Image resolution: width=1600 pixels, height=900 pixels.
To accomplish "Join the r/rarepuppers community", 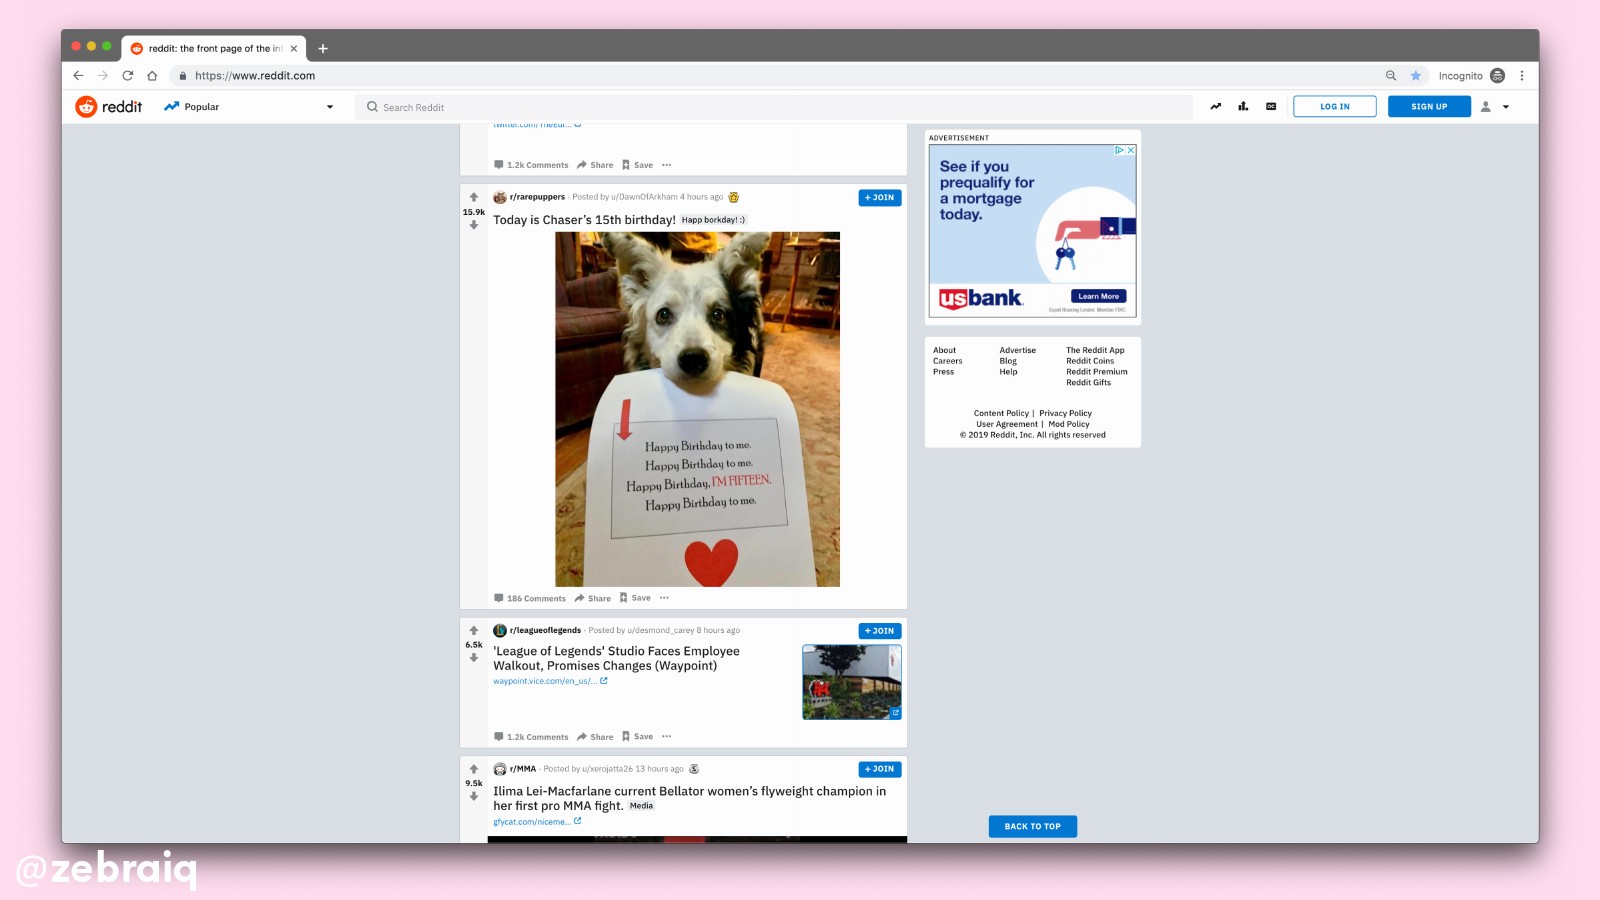I will [880, 198].
